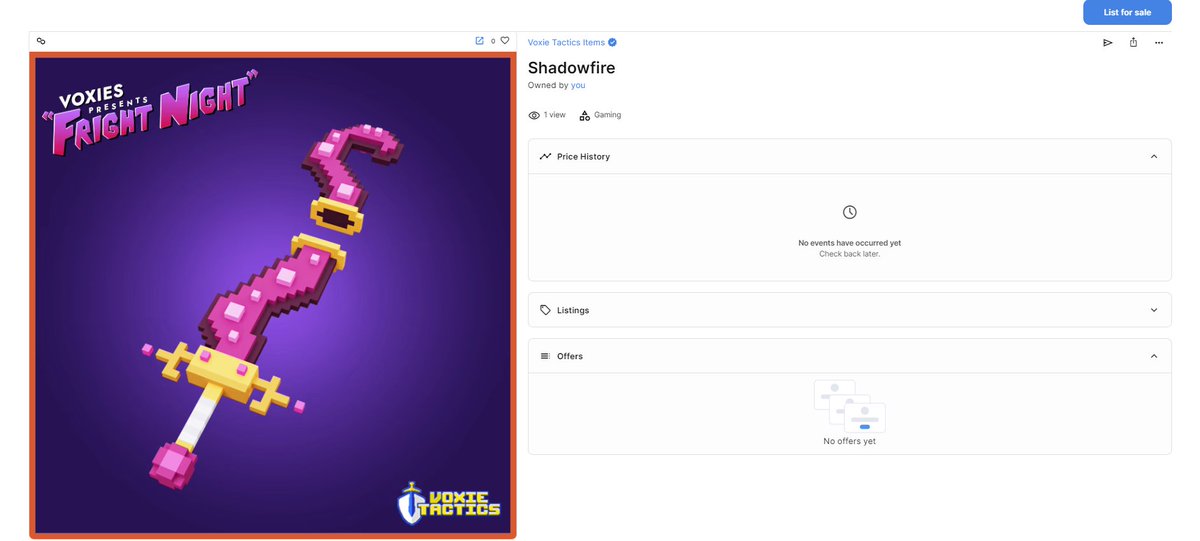This screenshot has width=1200, height=541.
Task: Click the eye views icon
Action: [x=534, y=115]
